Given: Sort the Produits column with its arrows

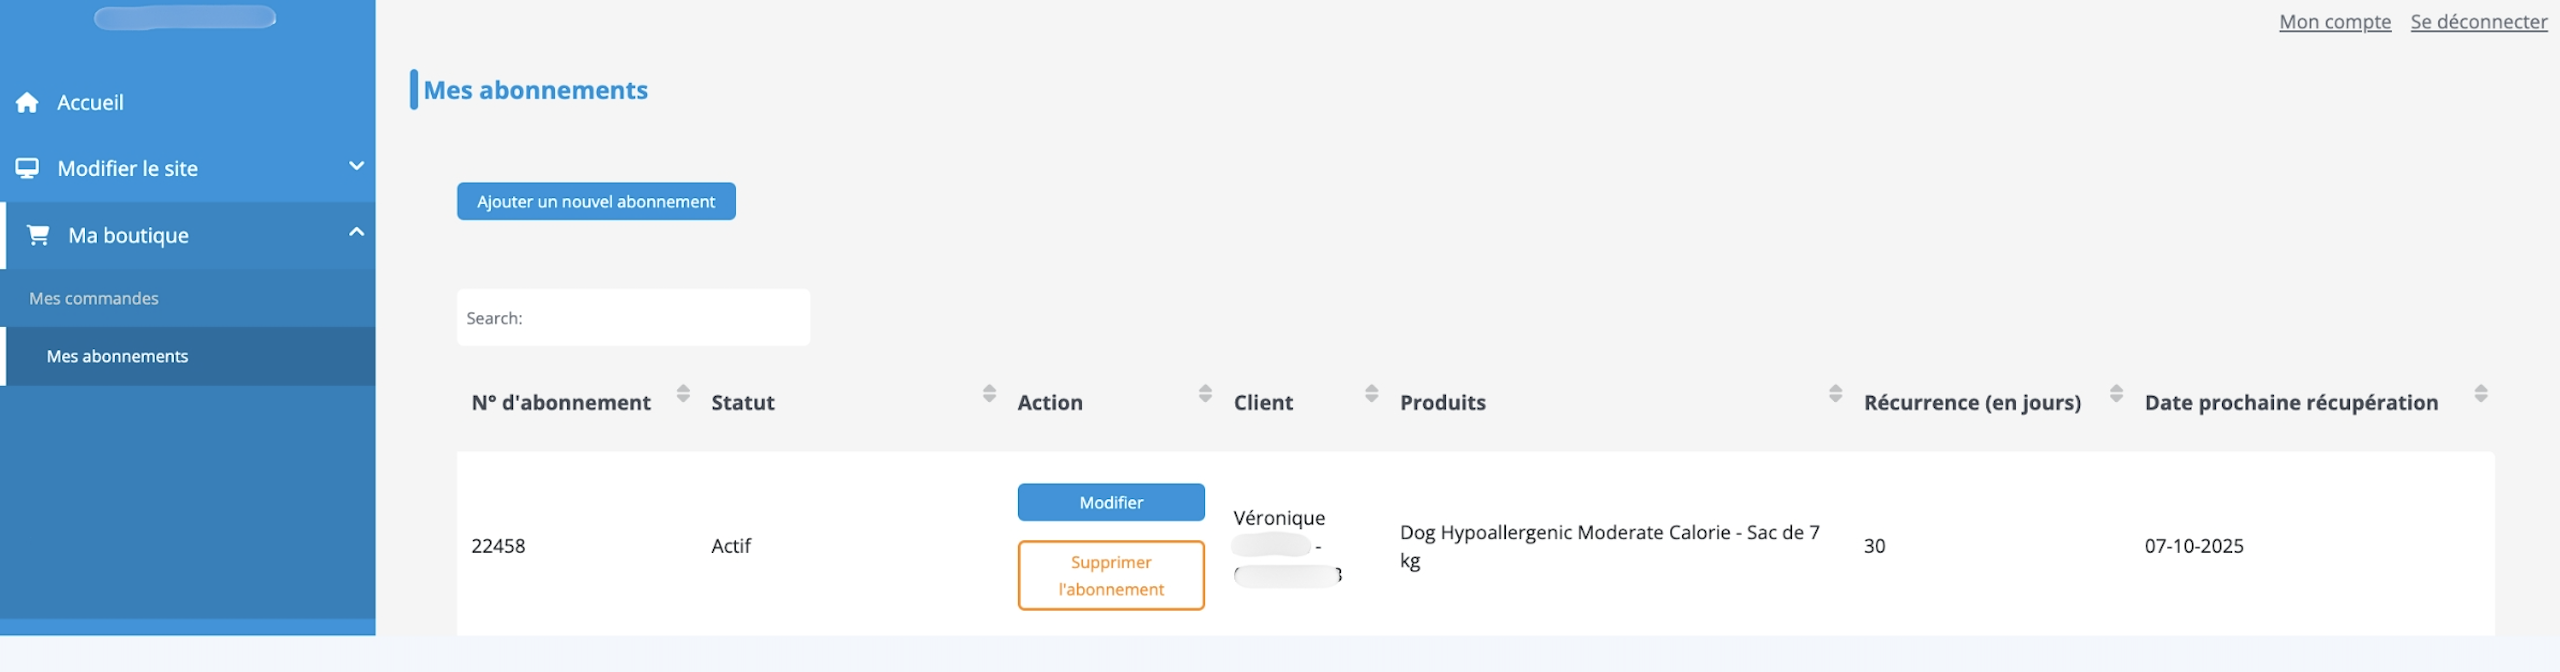Looking at the screenshot, I should point(1835,393).
